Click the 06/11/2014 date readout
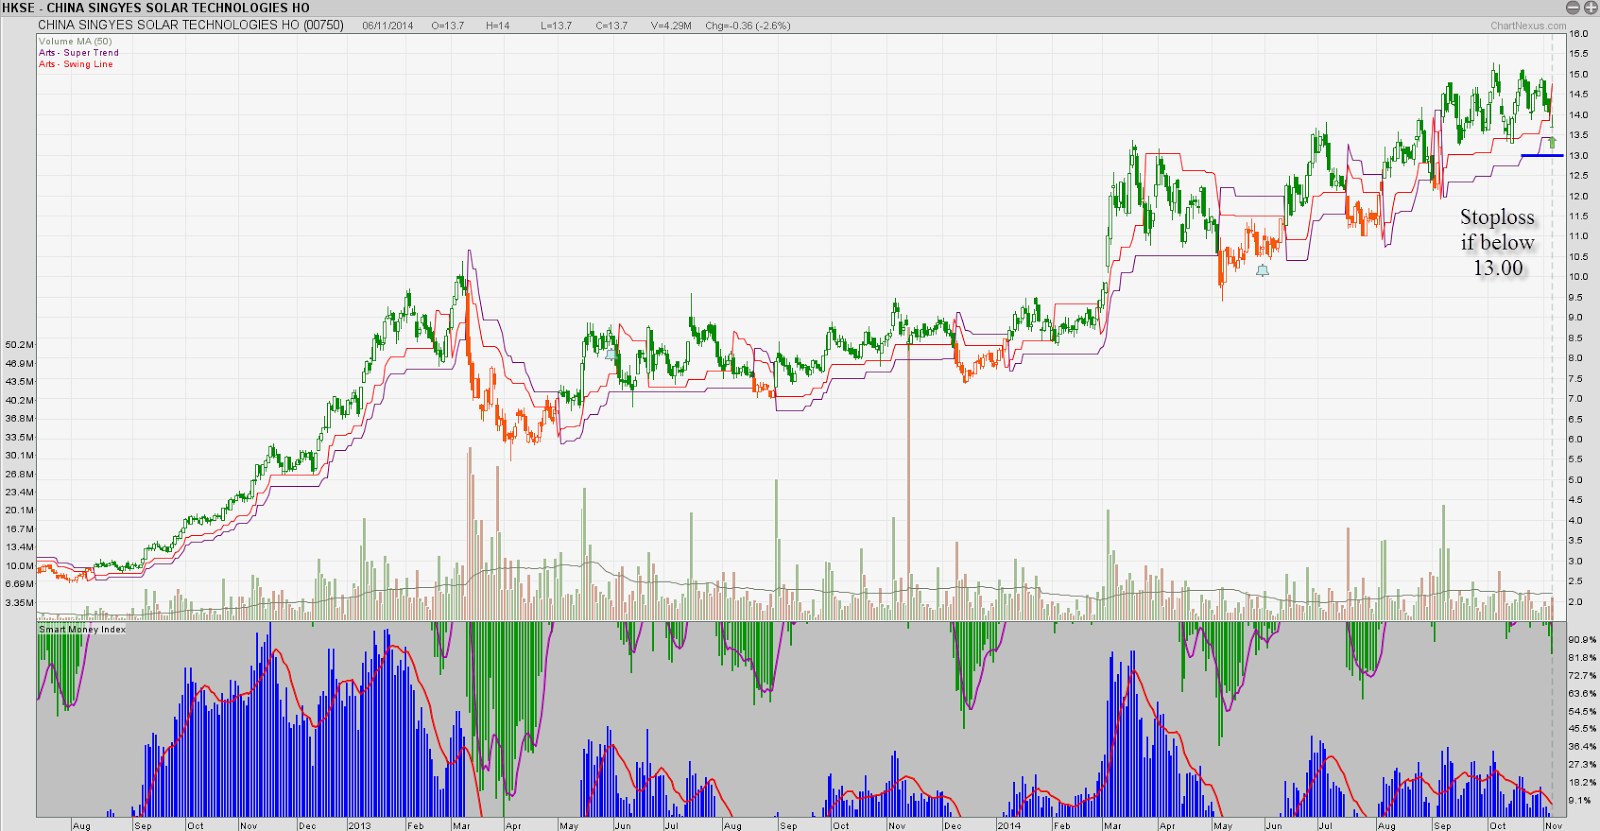This screenshot has height=831, width=1600. tap(388, 26)
